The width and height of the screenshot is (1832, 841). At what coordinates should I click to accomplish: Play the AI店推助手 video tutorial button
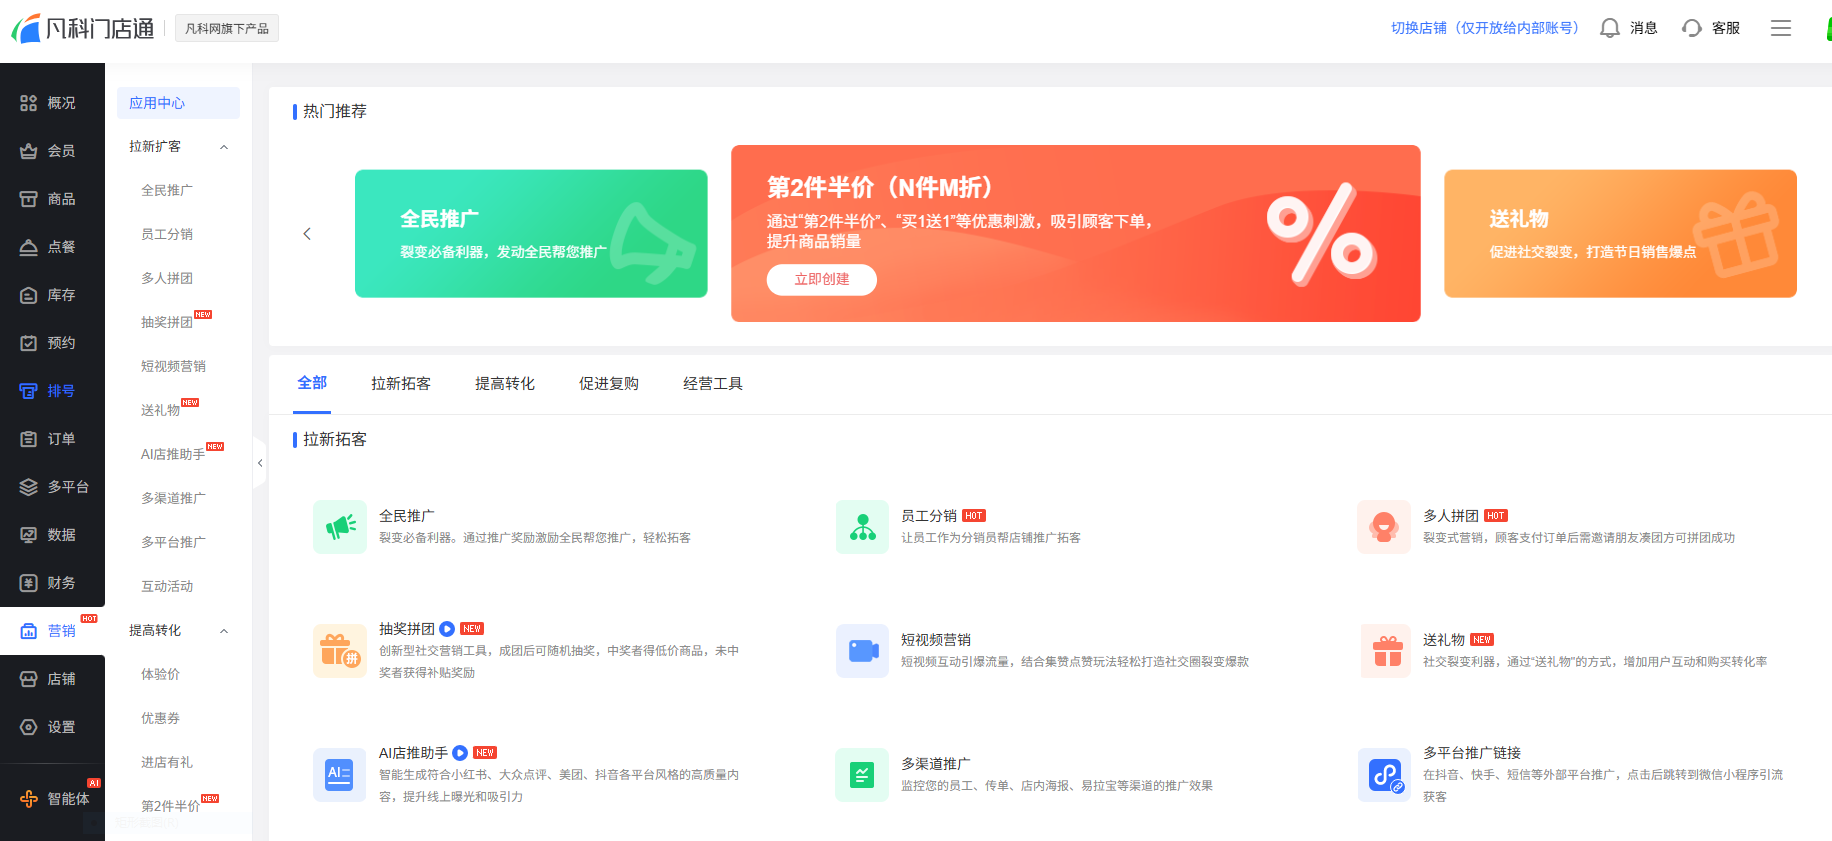click(460, 753)
